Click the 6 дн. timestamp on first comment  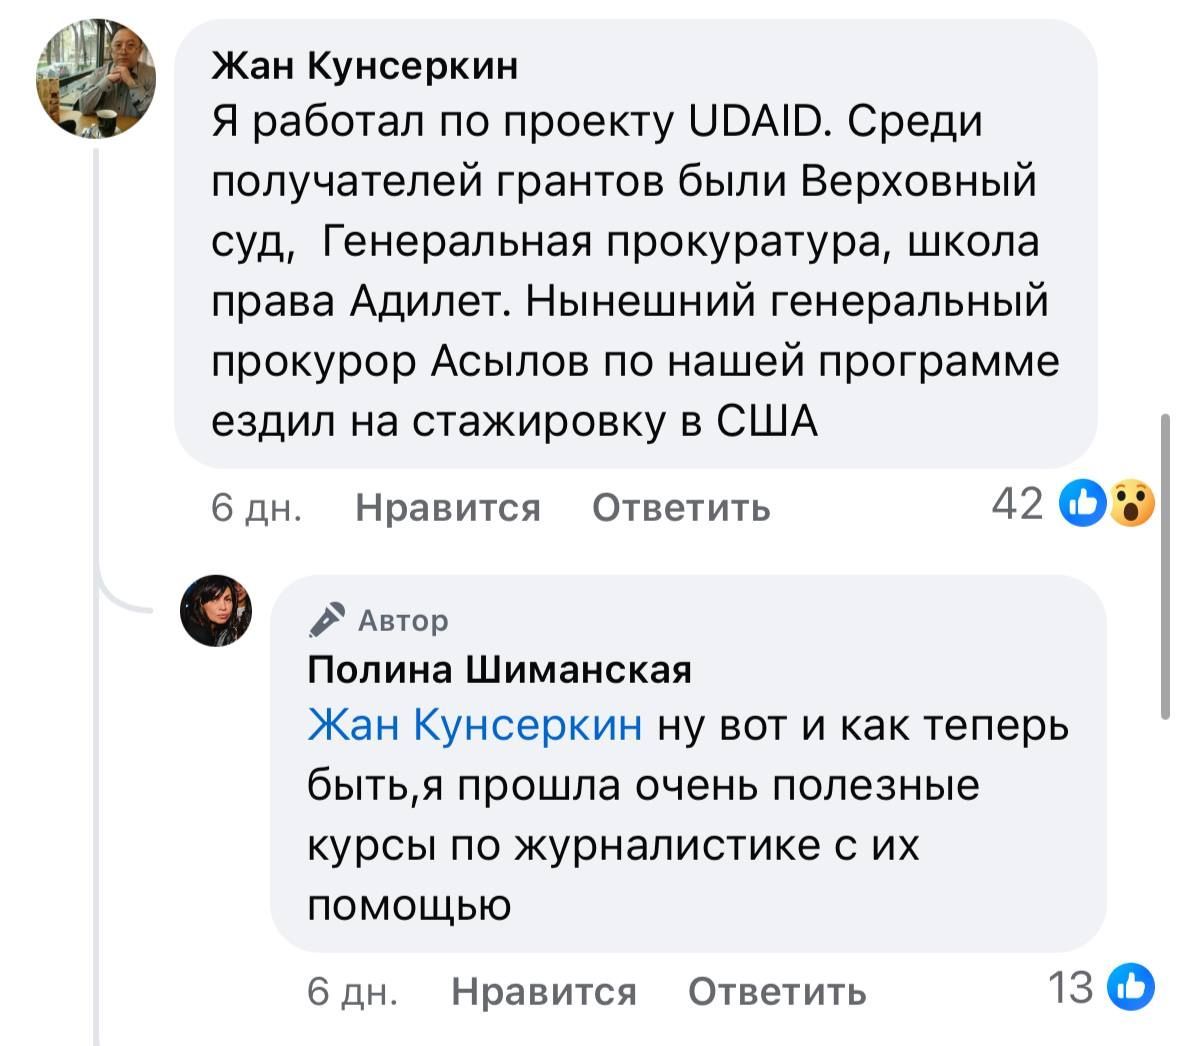coord(256,508)
